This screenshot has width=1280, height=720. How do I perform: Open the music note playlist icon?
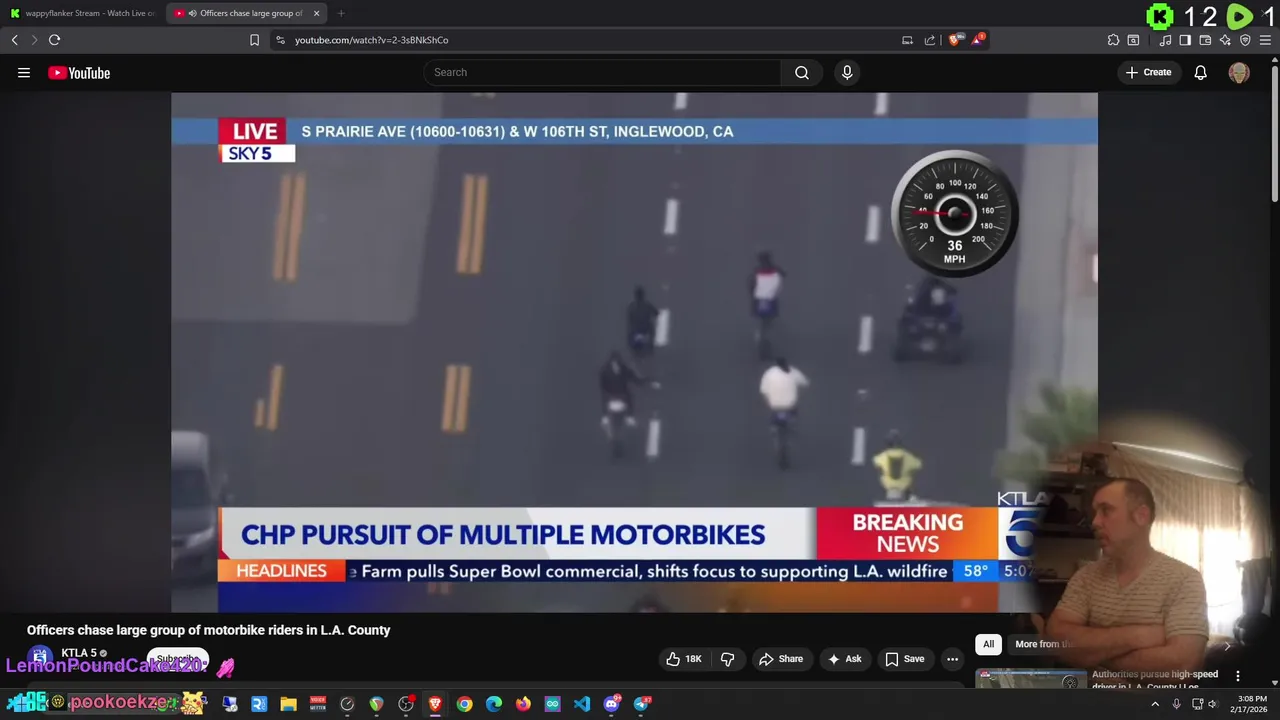click(x=1165, y=40)
